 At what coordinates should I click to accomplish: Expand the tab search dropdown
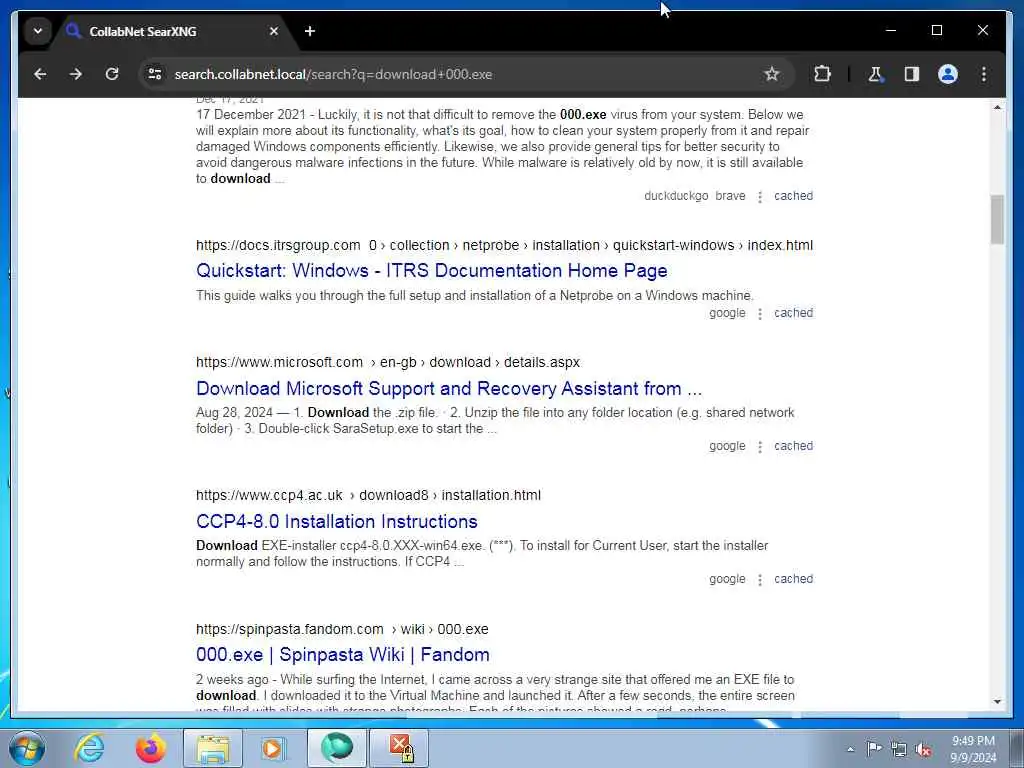38,31
